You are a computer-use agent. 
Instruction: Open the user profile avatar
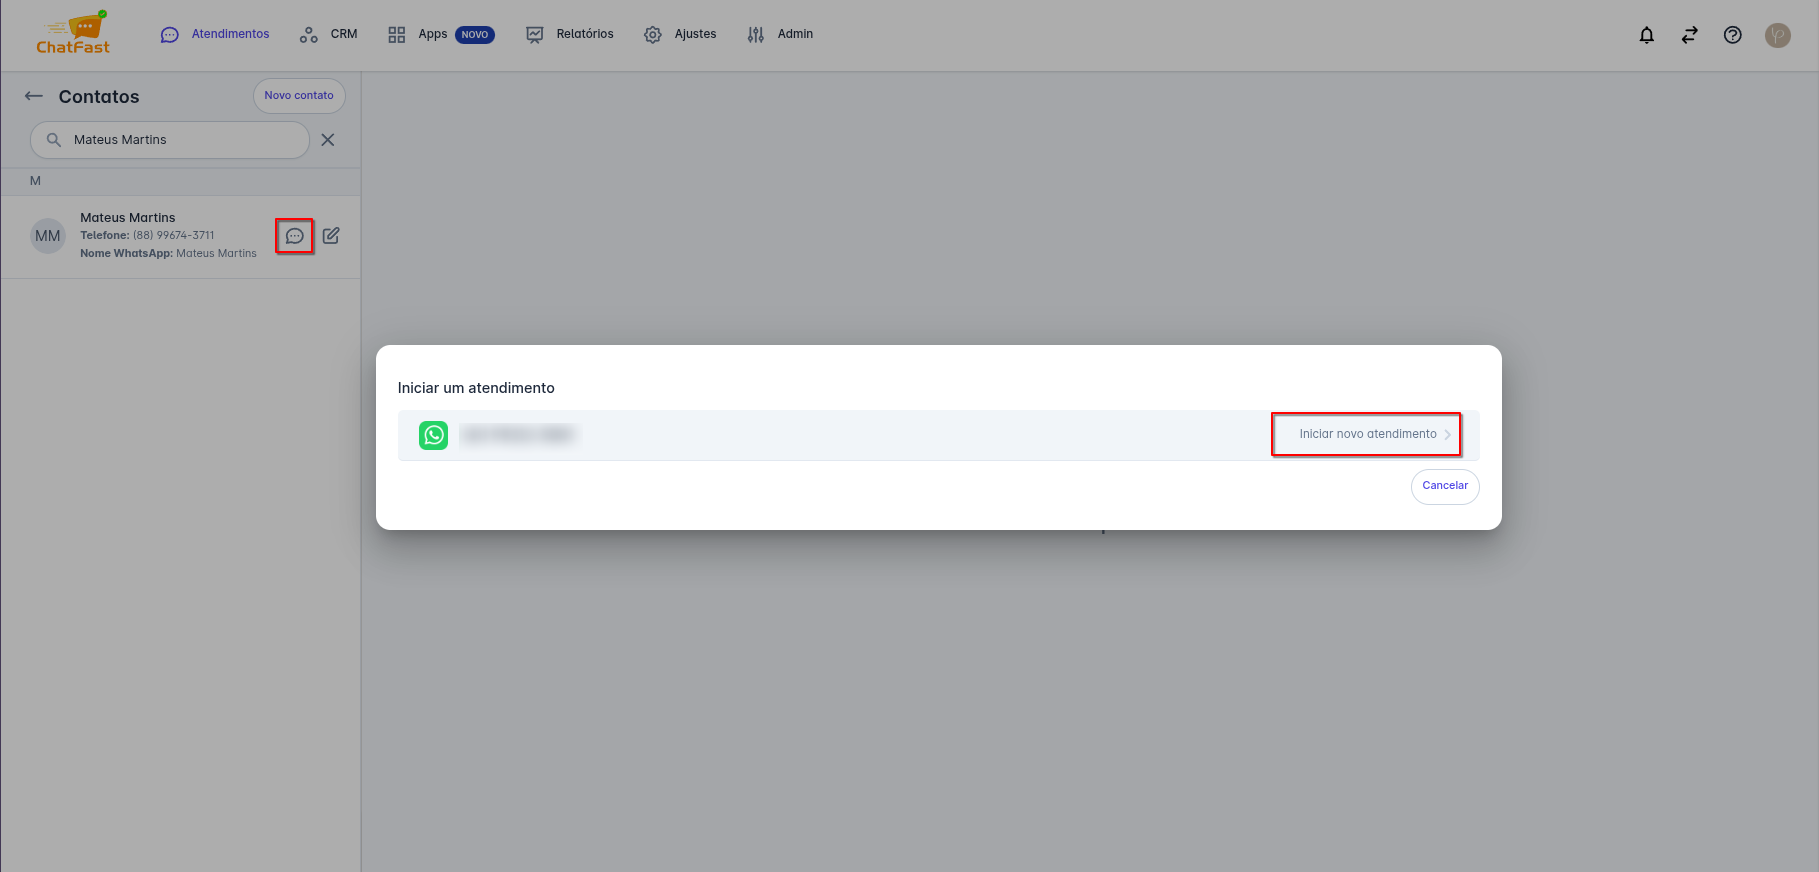(x=1777, y=35)
